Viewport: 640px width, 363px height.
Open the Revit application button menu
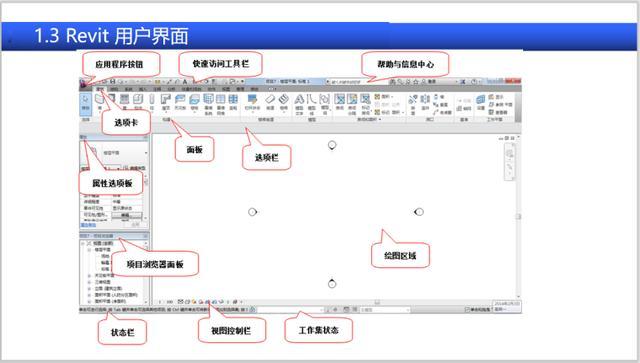(x=83, y=83)
